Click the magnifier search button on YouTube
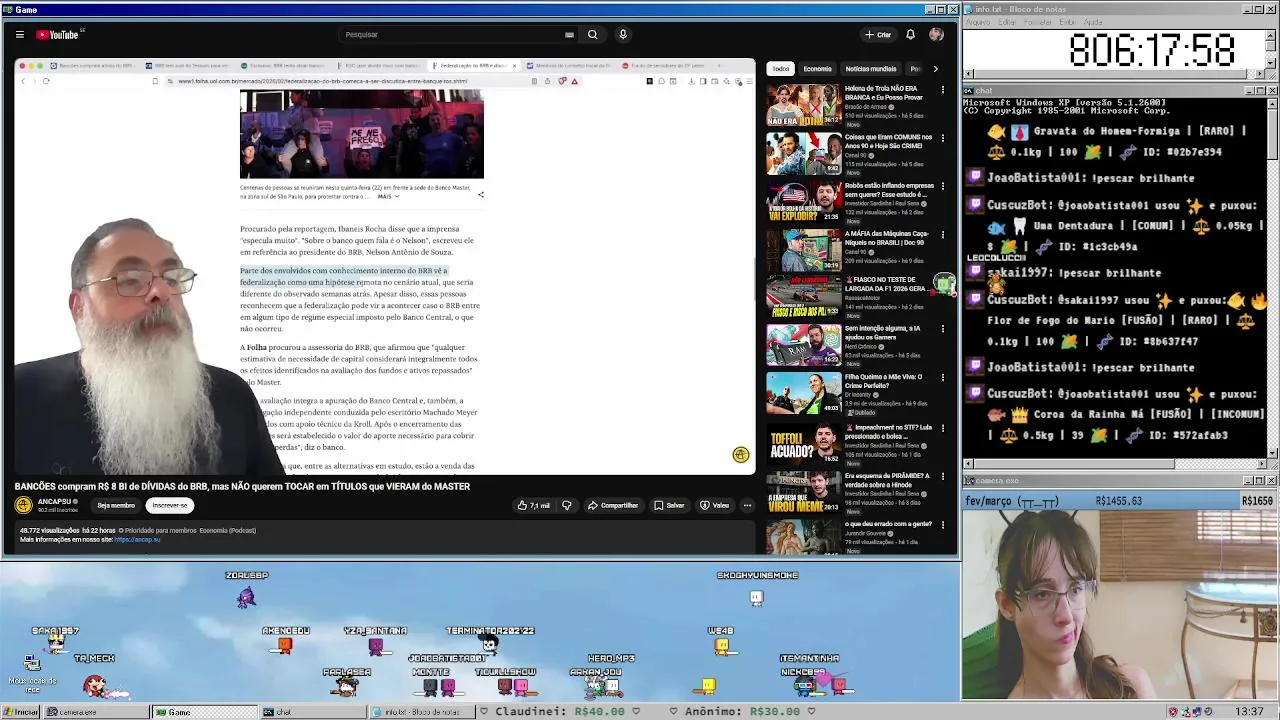Screen dimensions: 1280x720 [592, 34]
